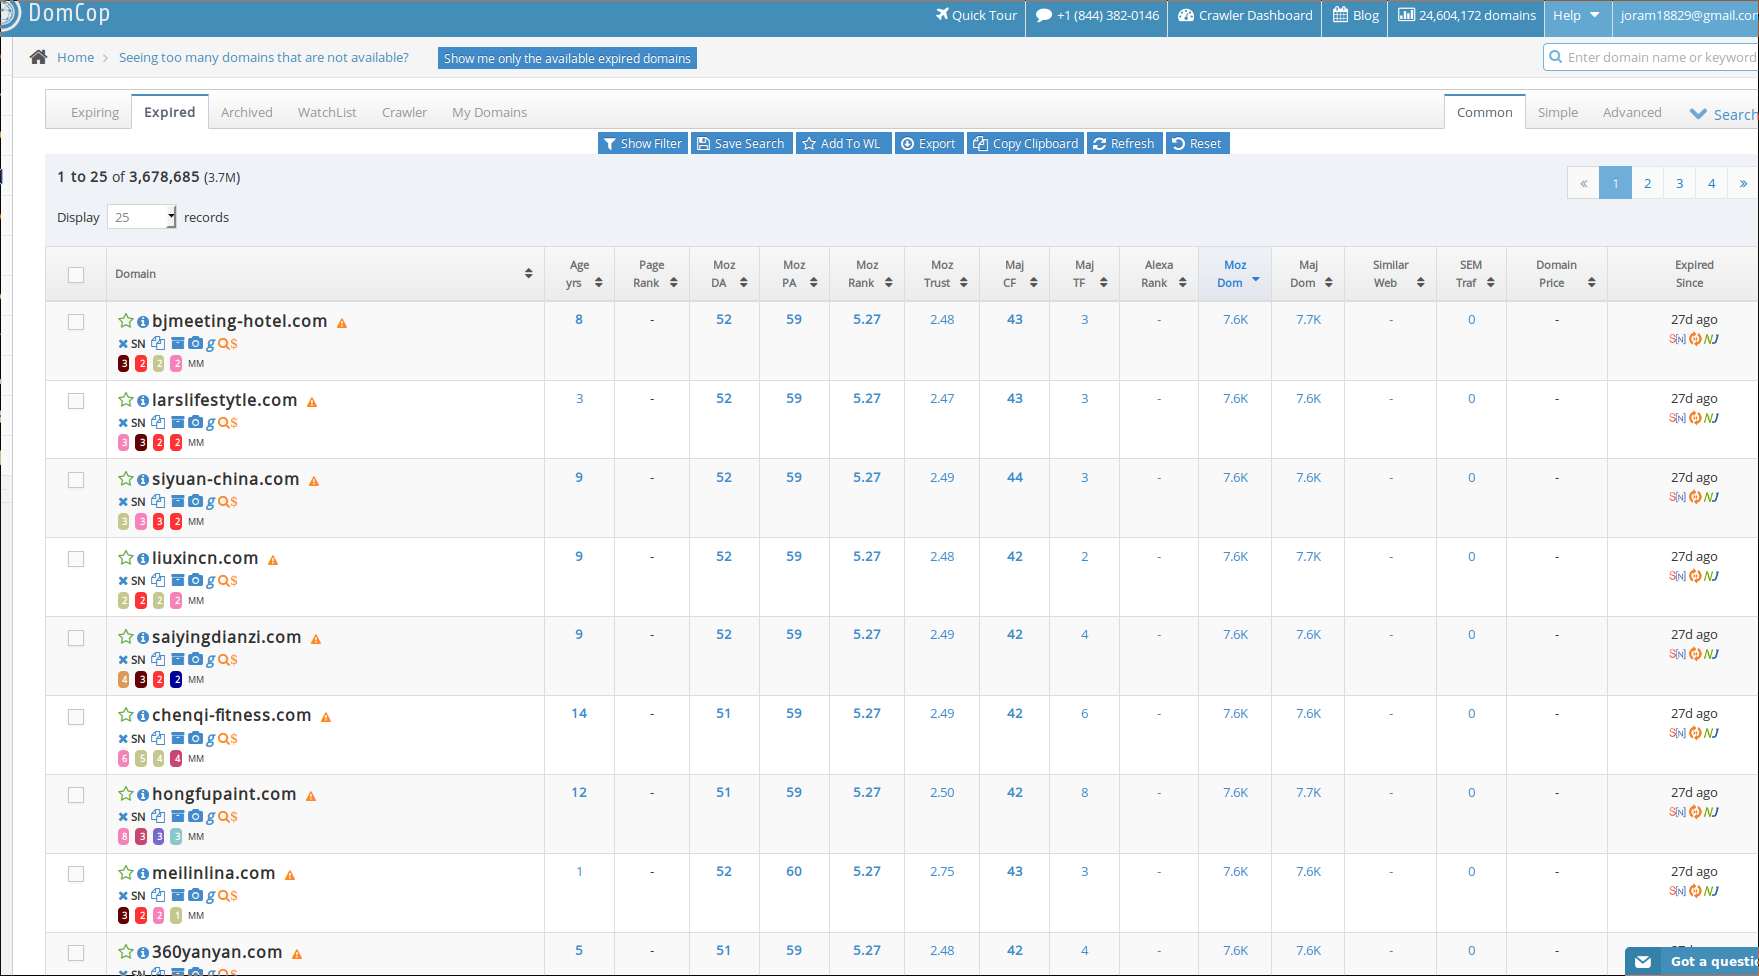The image size is (1759, 976).
Task: Click dark maroon 3 badge under bjmeeting-hotel.com
Action: [x=124, y=364]
